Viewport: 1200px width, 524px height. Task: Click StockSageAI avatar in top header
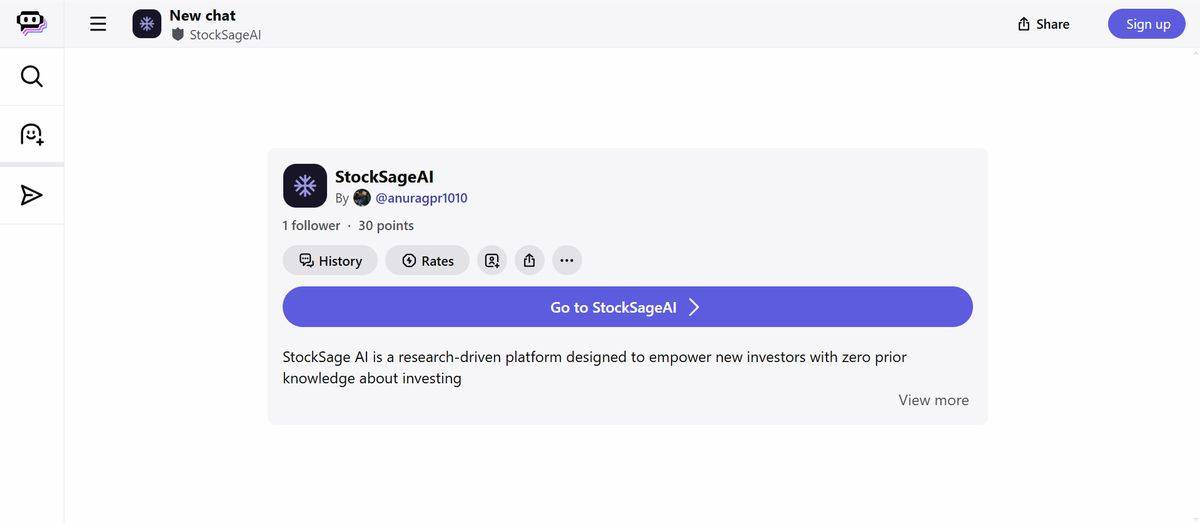147,24
